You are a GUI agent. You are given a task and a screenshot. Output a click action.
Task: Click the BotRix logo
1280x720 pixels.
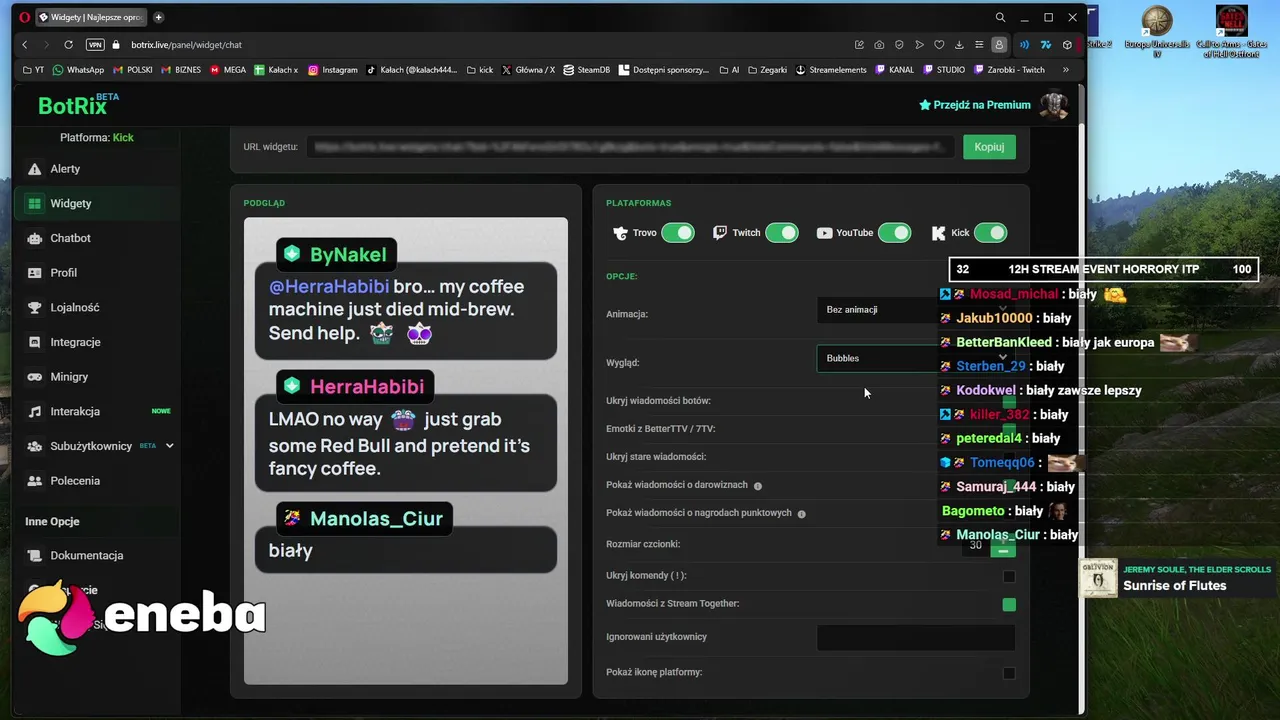click(77, 105)
